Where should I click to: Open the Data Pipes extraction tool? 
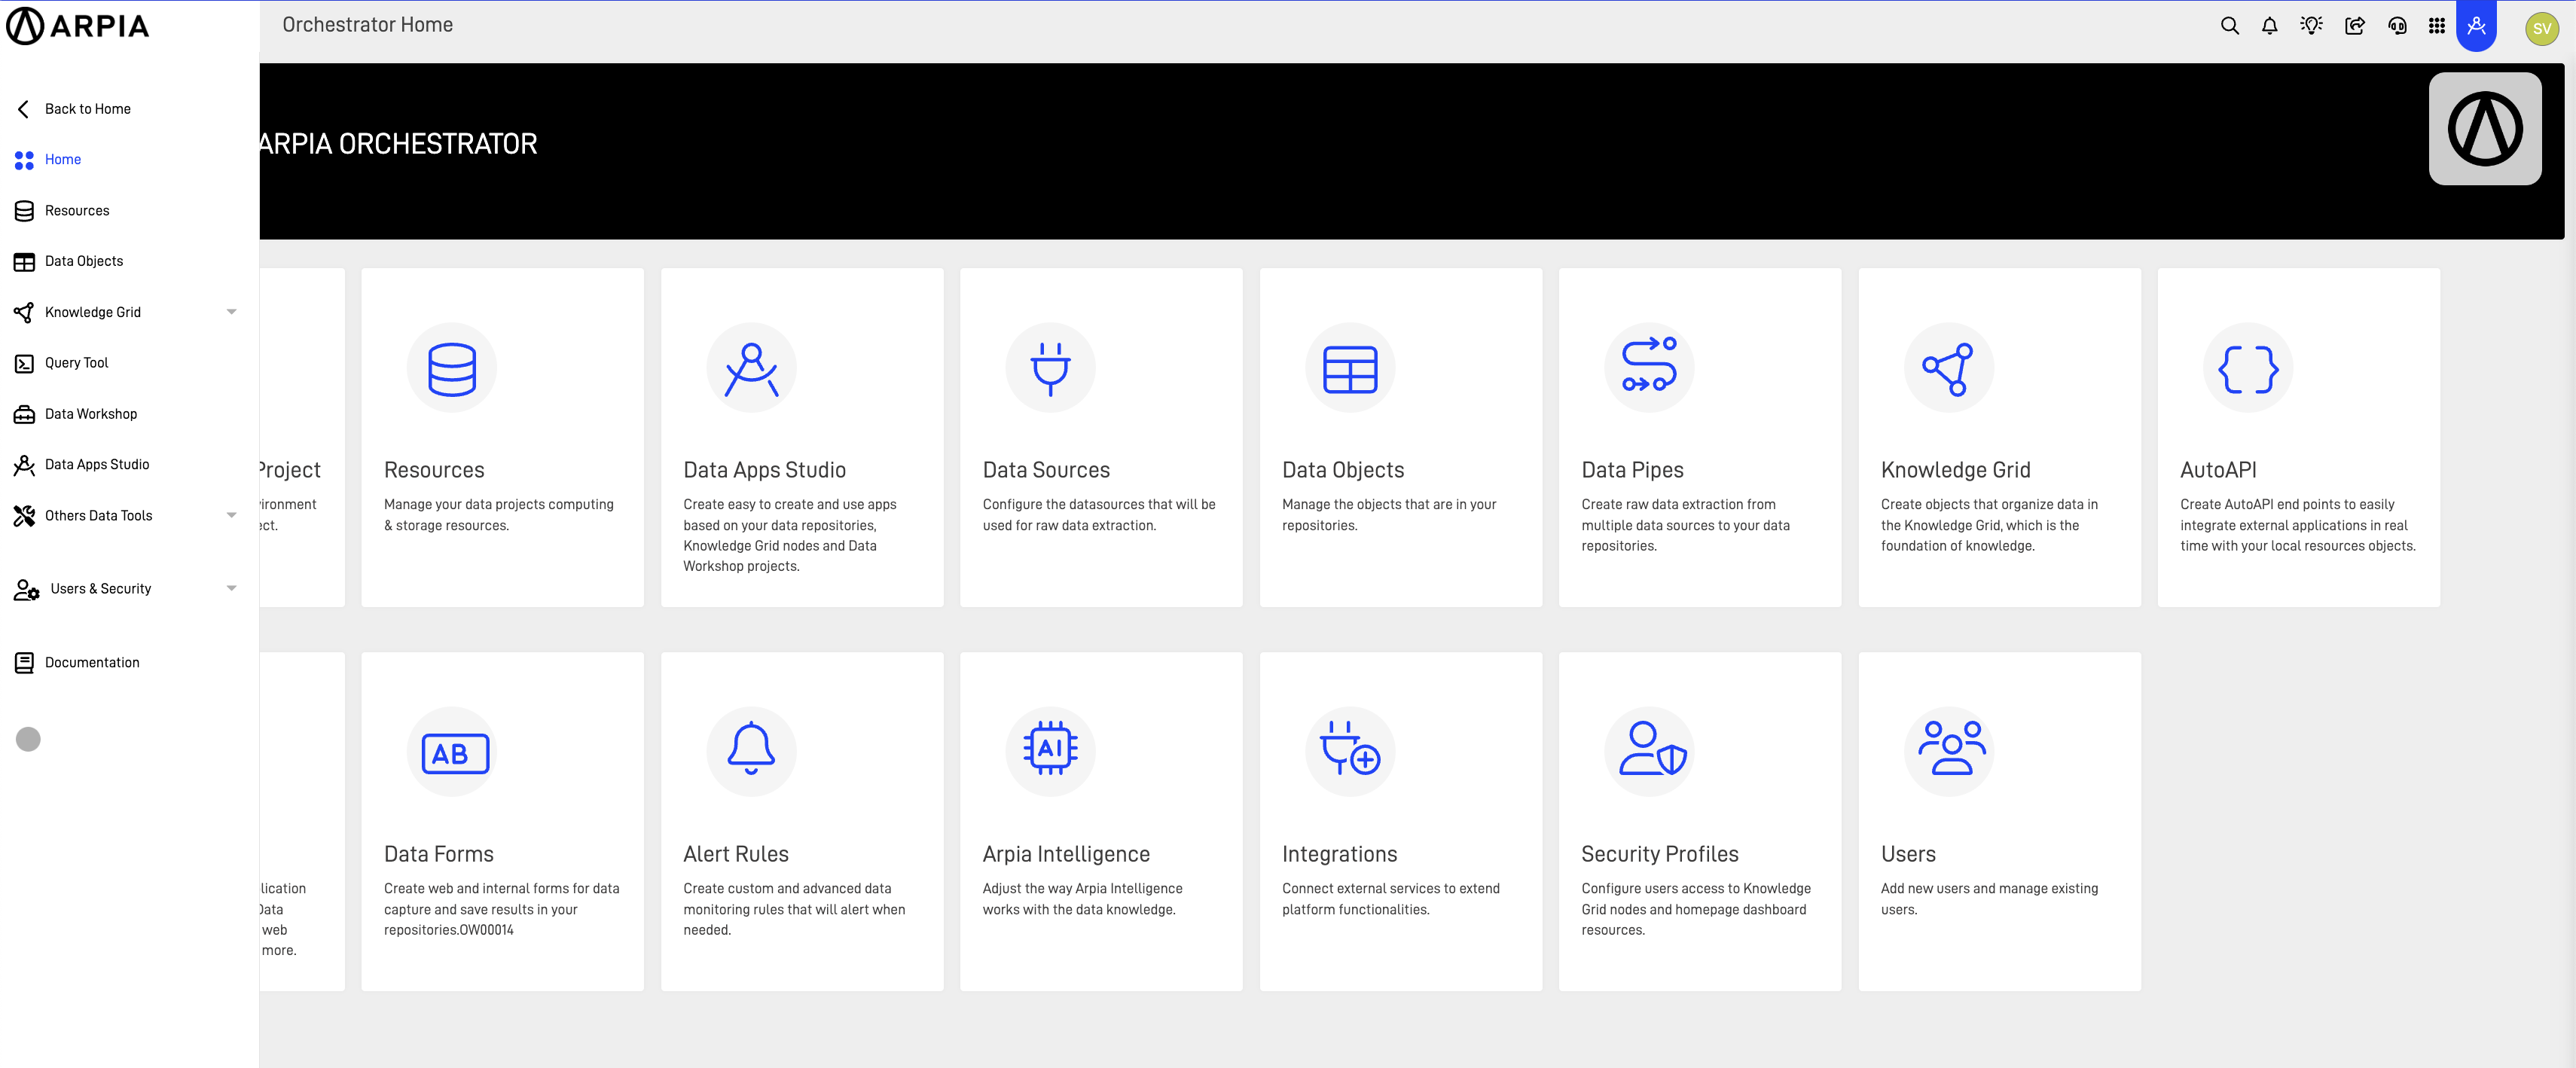[x=1699, y=437]
